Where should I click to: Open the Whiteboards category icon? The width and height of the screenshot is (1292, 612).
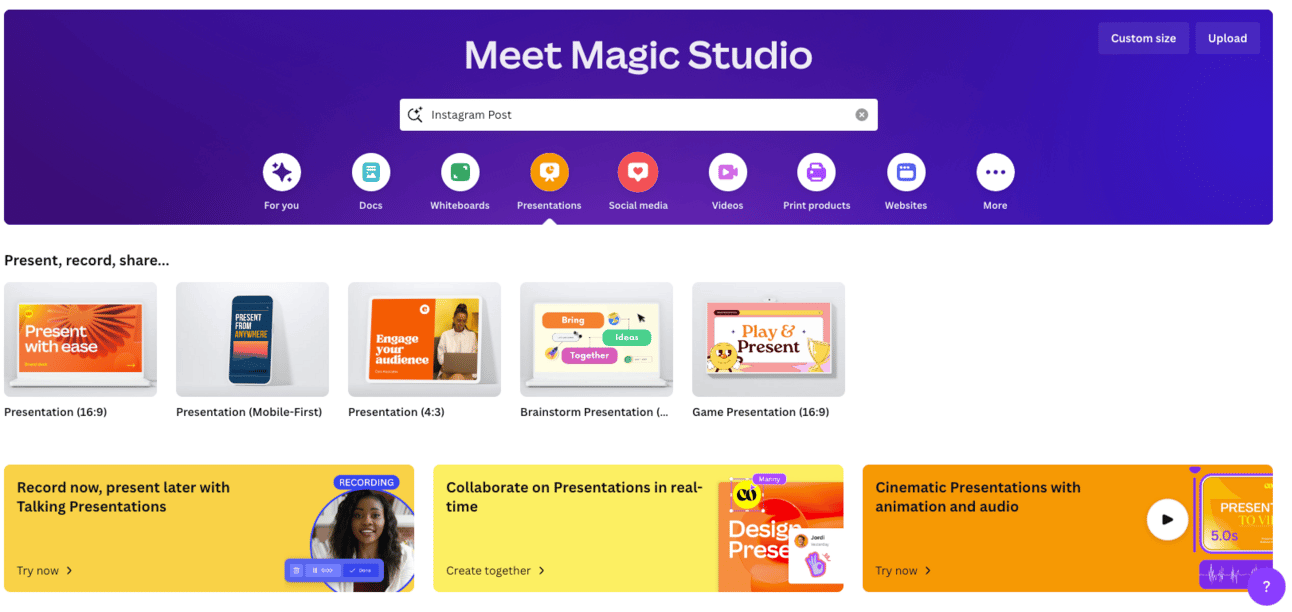coord(460,172)
